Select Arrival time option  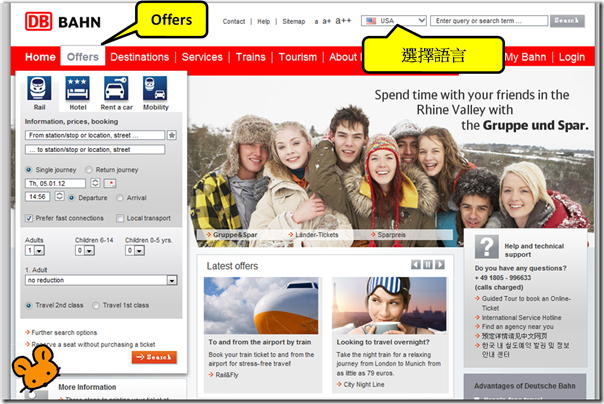(120, 198)
